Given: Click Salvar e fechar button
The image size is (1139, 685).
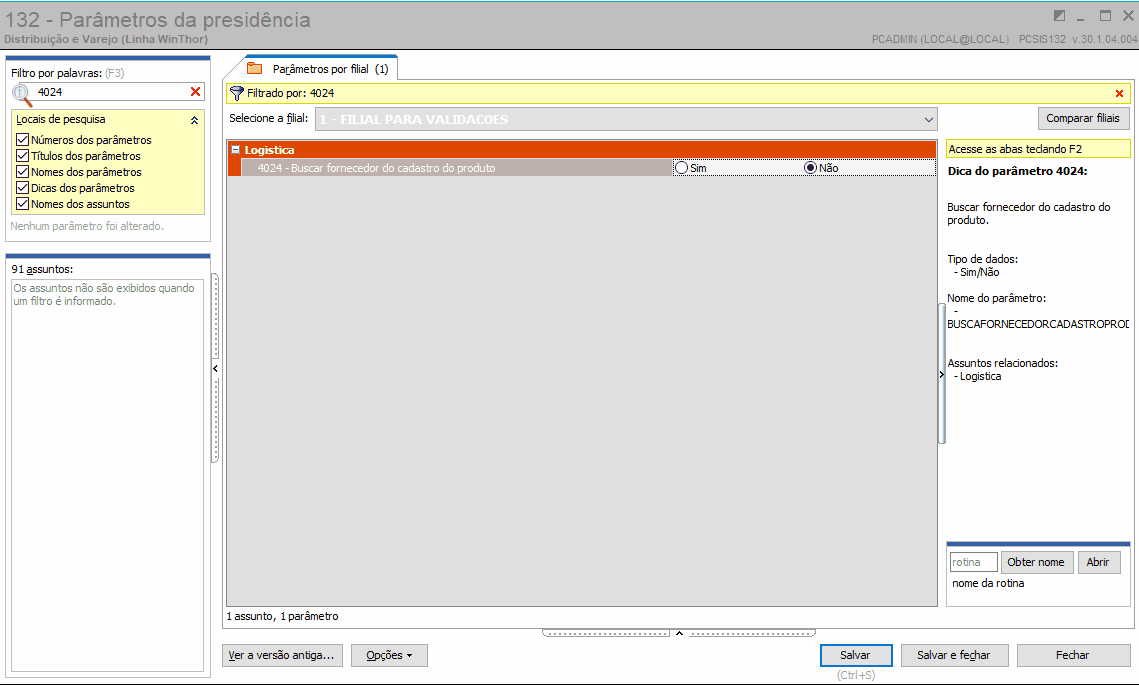Looking at the screenshot, I should pos(953,655).
